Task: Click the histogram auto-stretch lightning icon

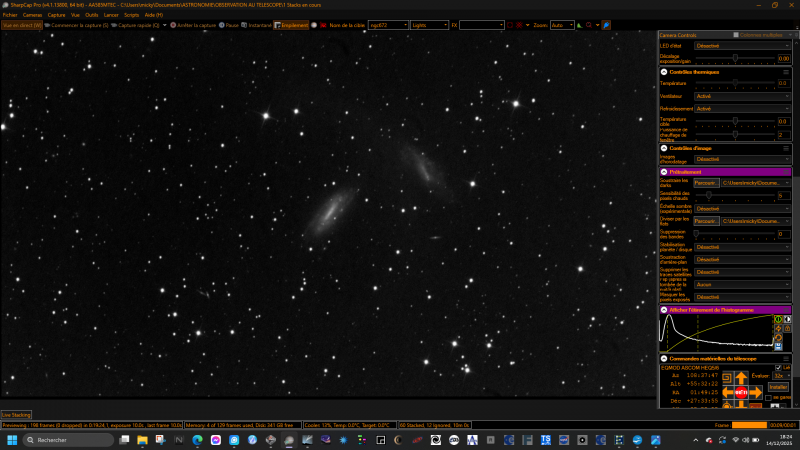Action: tap(778, 328)
